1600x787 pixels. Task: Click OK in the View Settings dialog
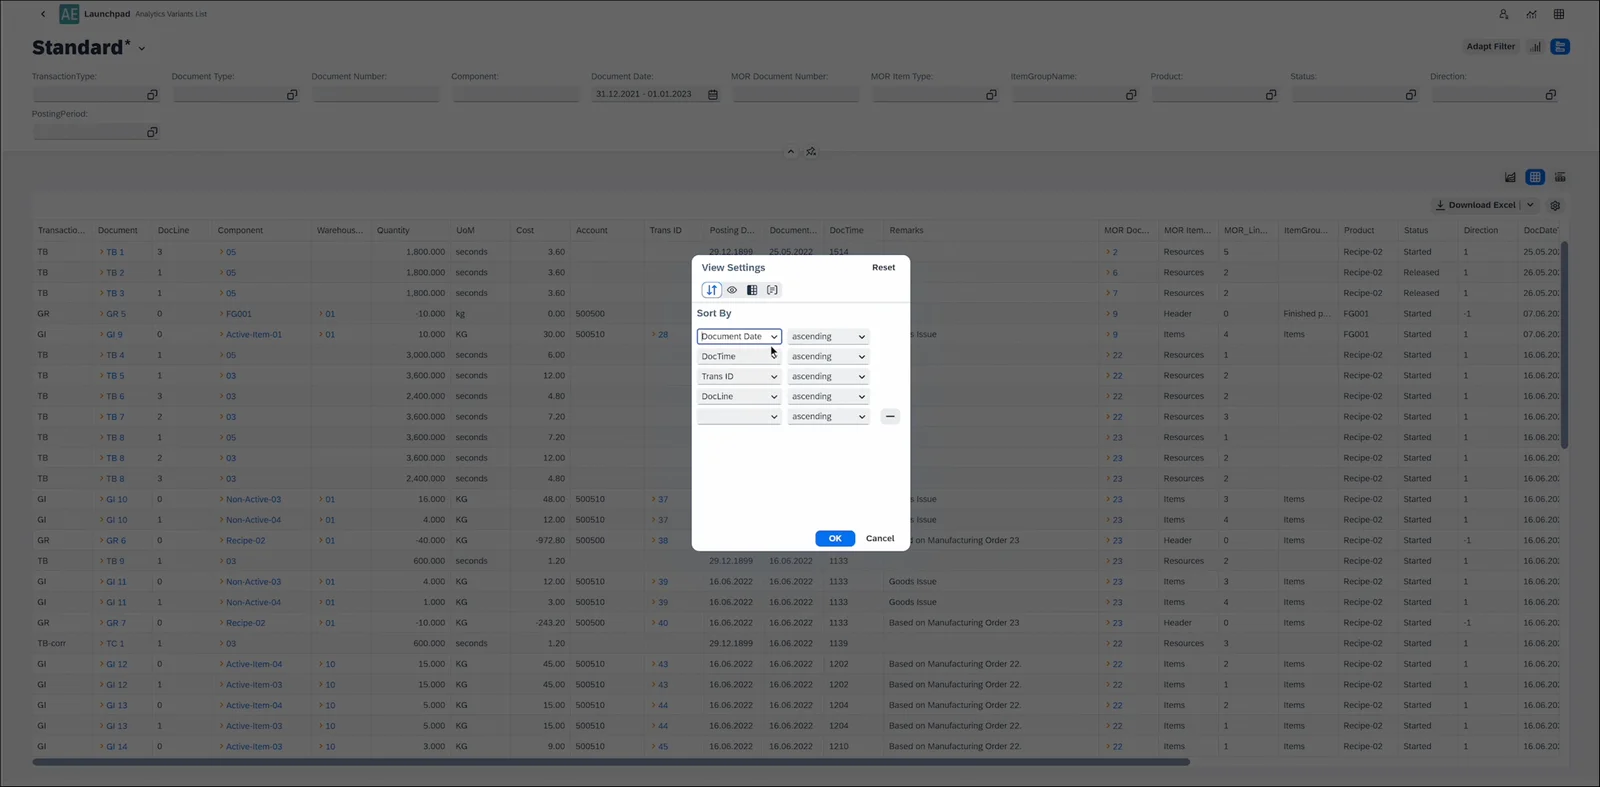click(x=835, y=539)
